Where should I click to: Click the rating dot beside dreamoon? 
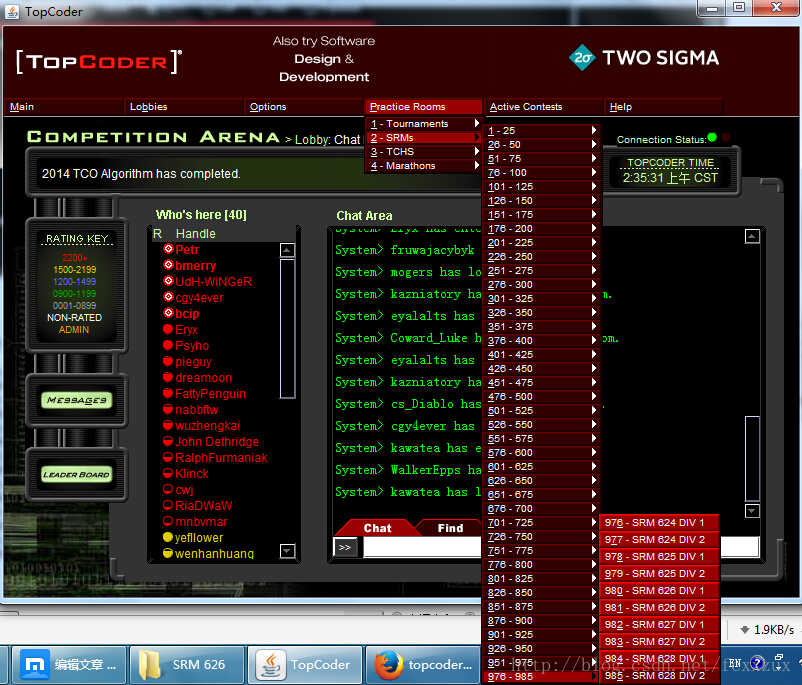click(168, 377)
